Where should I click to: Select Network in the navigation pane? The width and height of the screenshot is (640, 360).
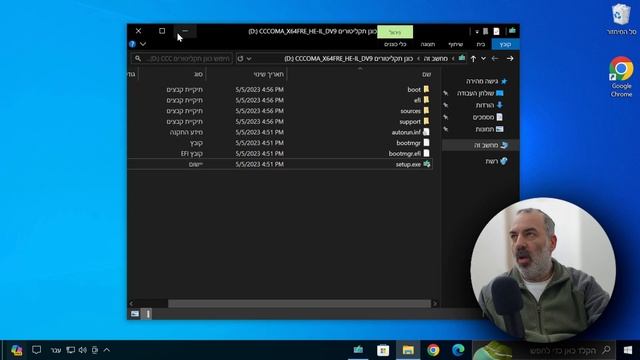click(x=496, y=161)
